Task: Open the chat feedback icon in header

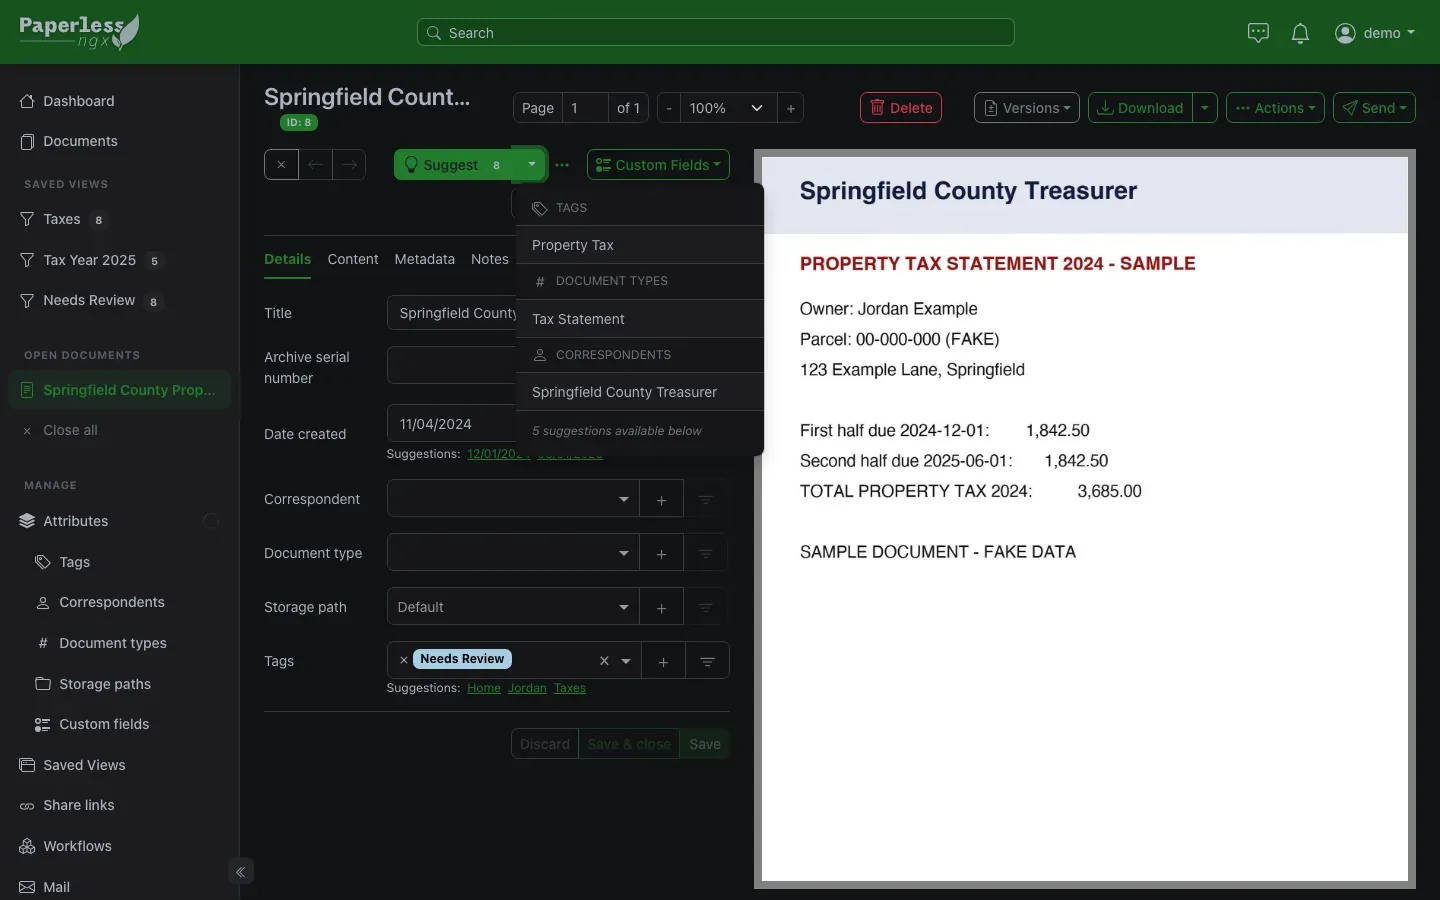Action: pos(1258,33)
